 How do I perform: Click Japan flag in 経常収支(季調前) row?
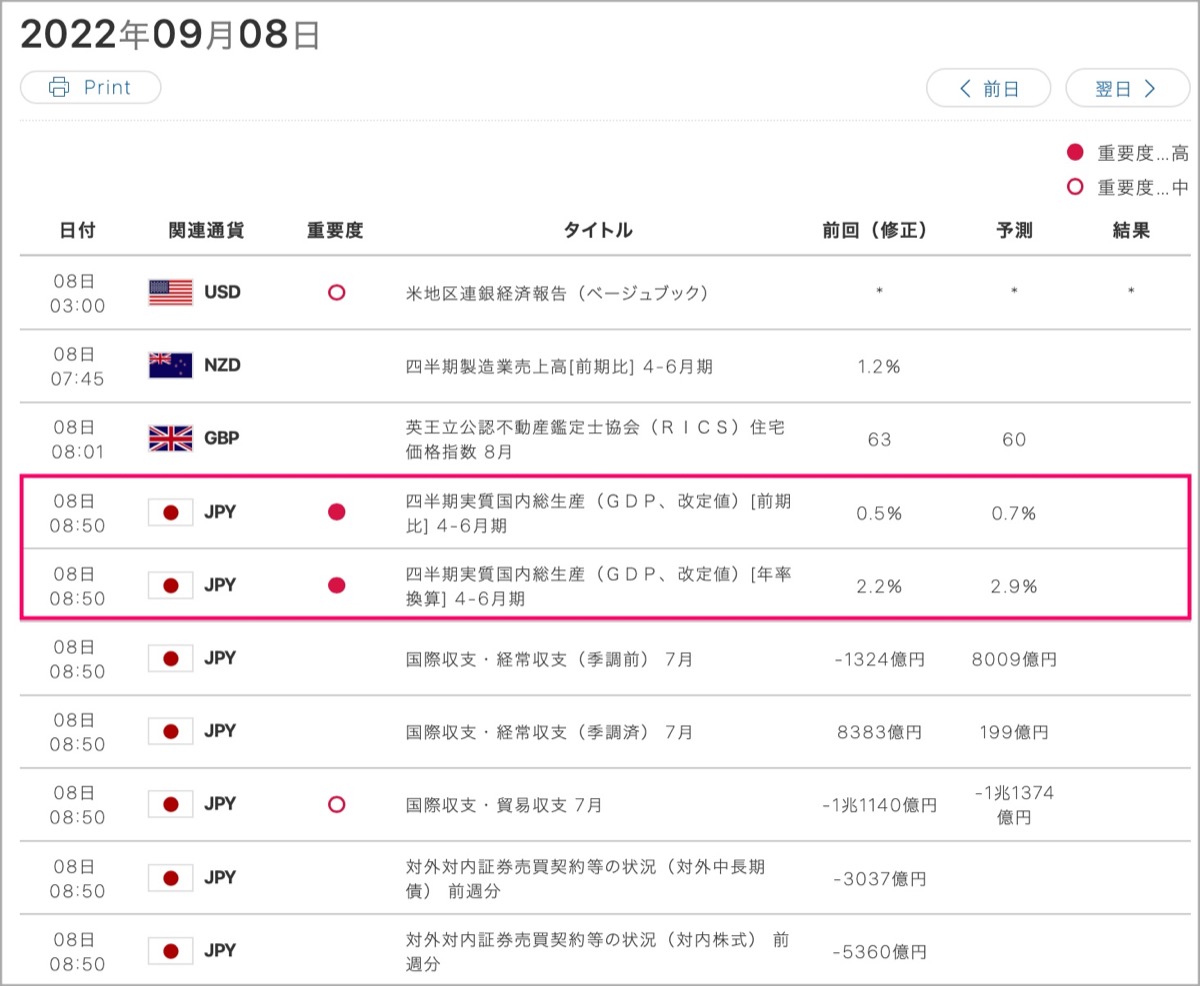171,658
